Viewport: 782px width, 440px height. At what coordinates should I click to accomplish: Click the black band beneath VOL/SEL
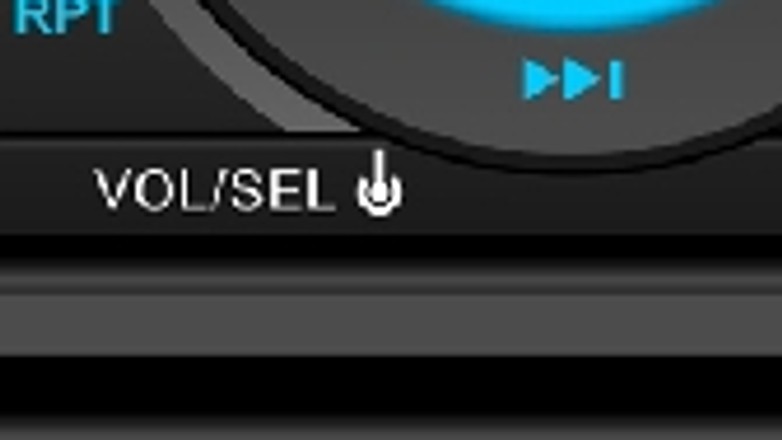coord(391,249)
